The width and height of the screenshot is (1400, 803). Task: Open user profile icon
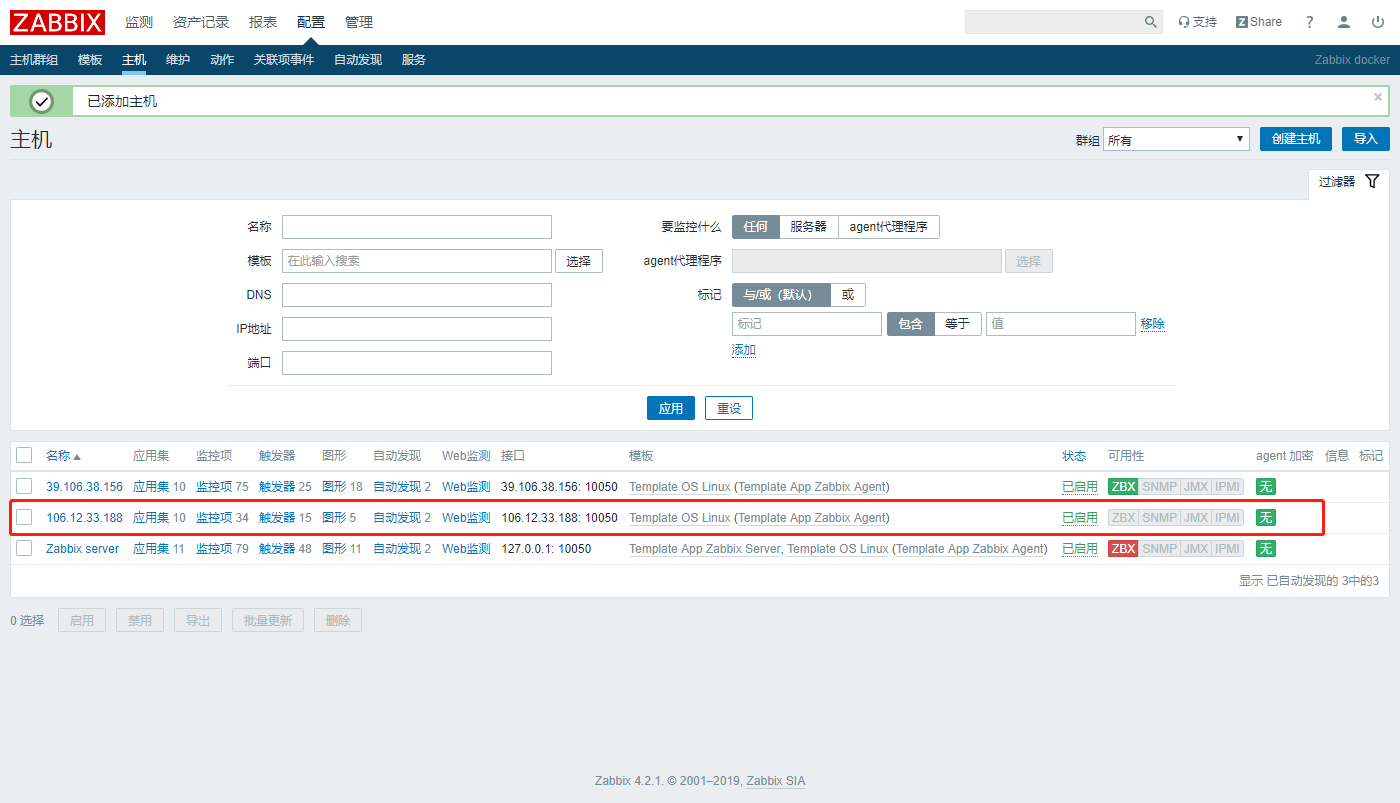(x=1345, y=22)
